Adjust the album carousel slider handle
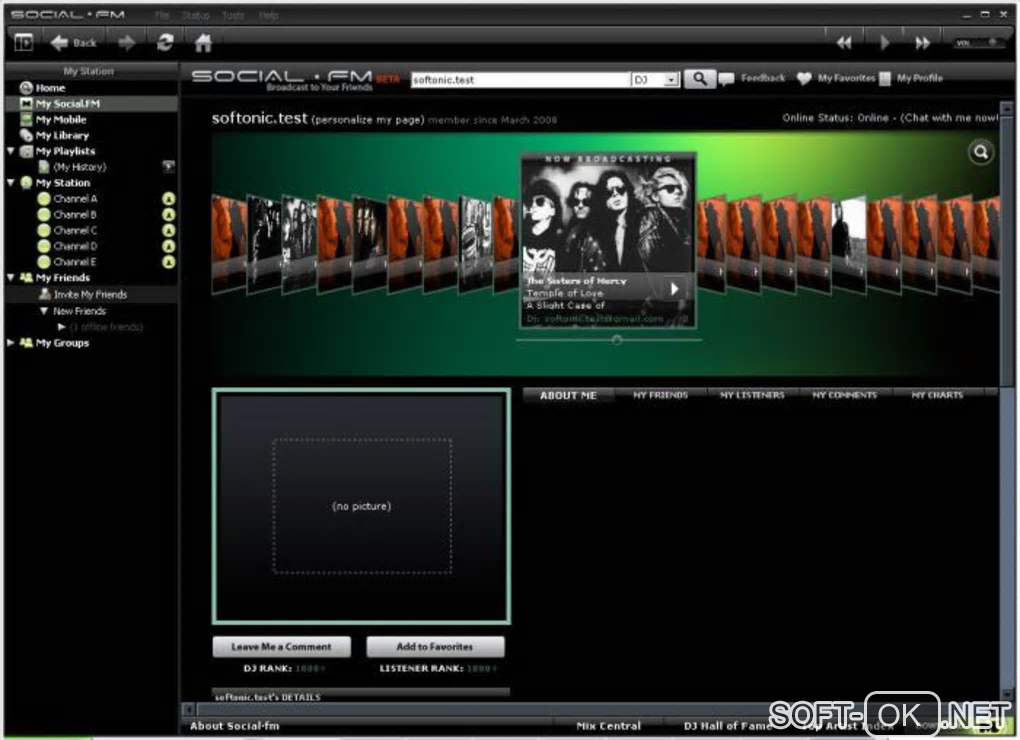This screenshot has width=1020, height=740. 617,340
